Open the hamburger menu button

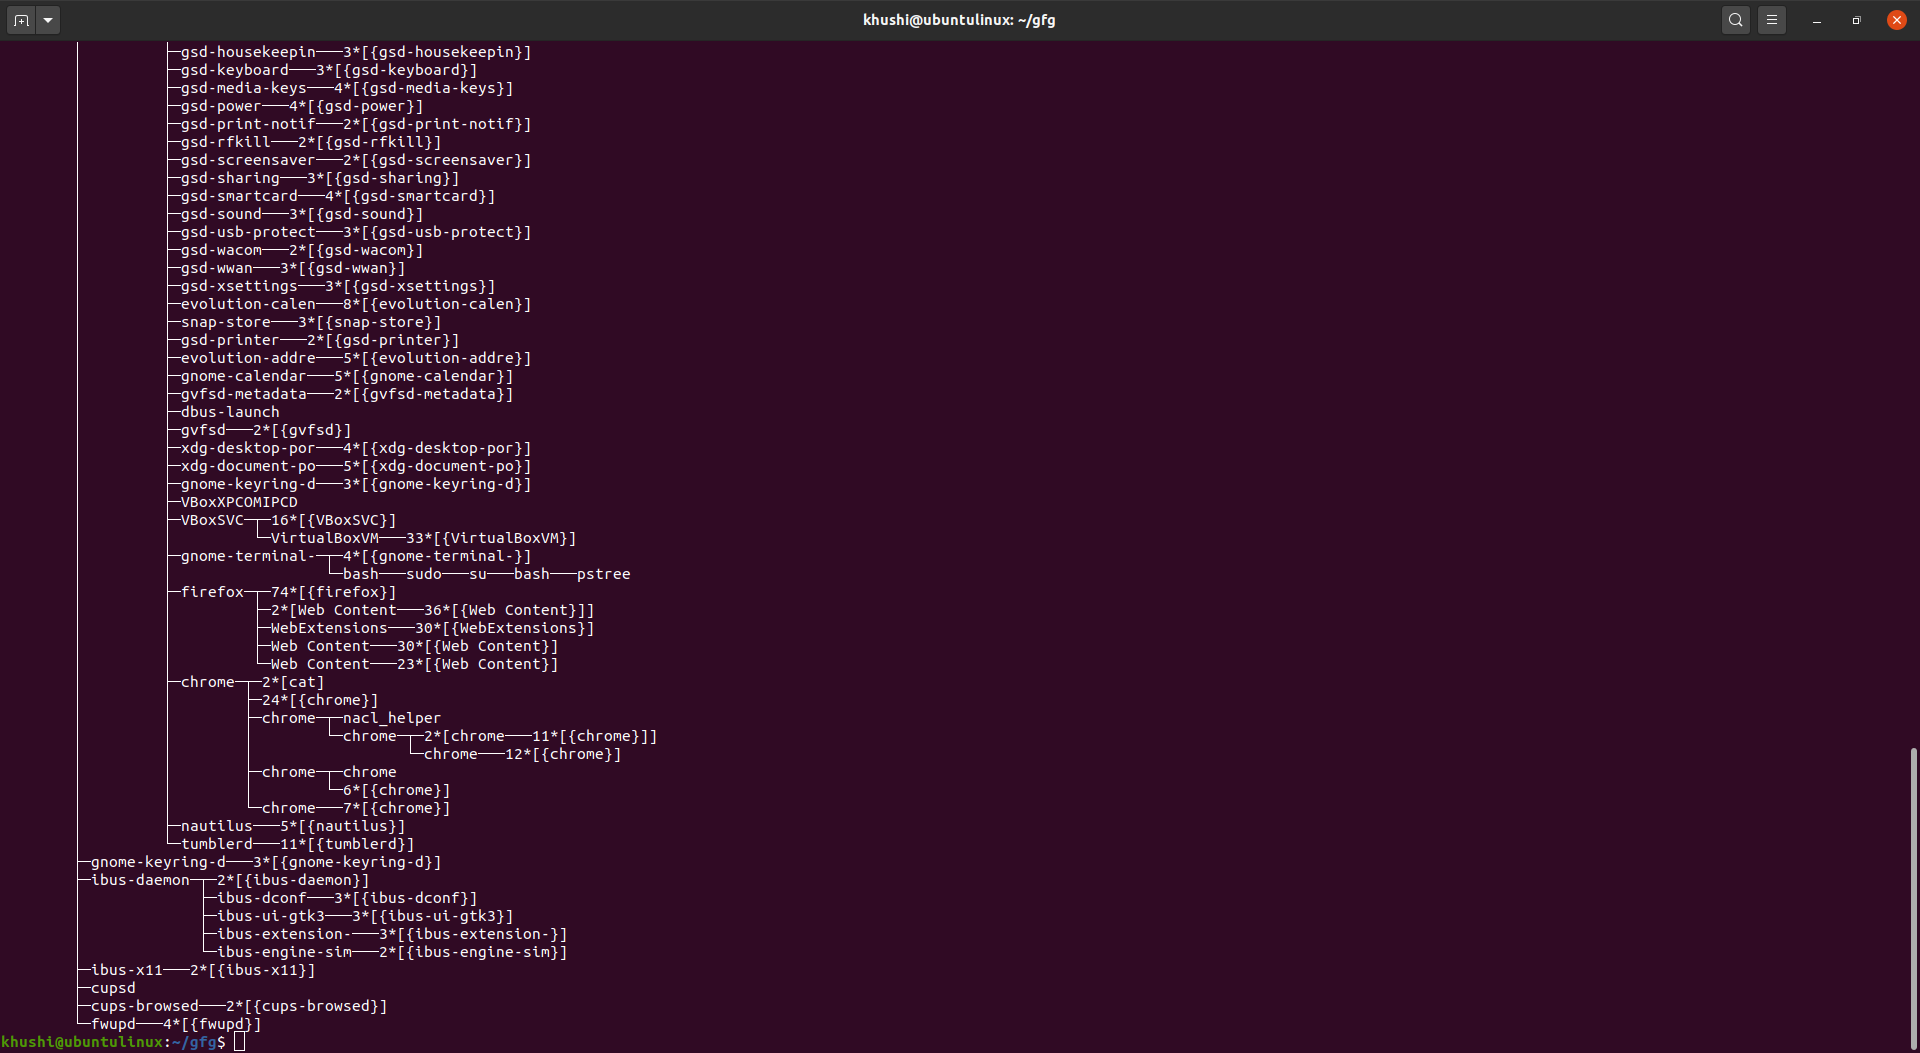pos(1772,20)
